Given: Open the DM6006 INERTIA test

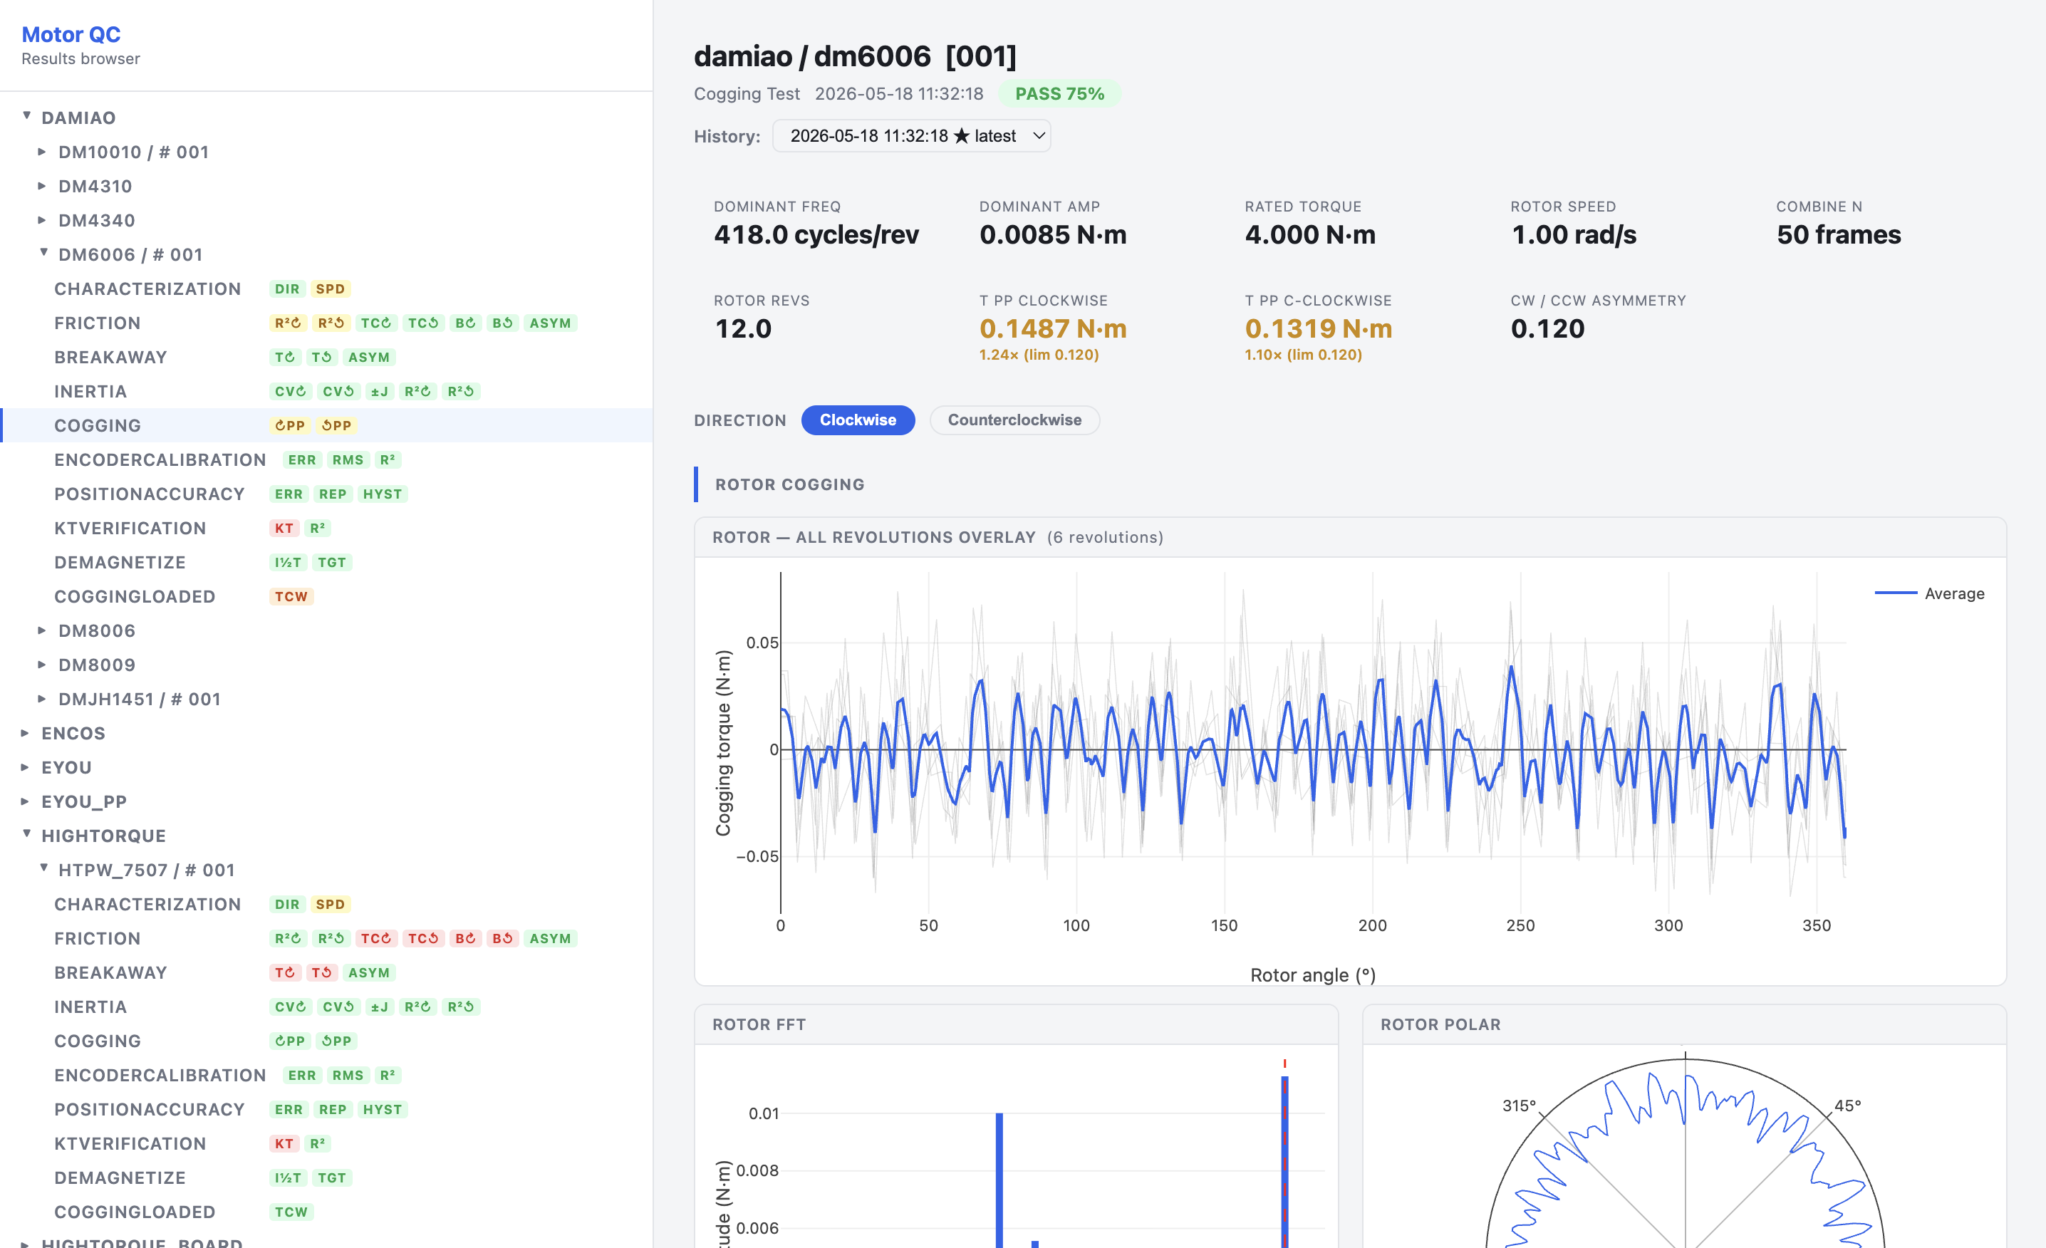Looking at the screenshot, I should [90, 391].
